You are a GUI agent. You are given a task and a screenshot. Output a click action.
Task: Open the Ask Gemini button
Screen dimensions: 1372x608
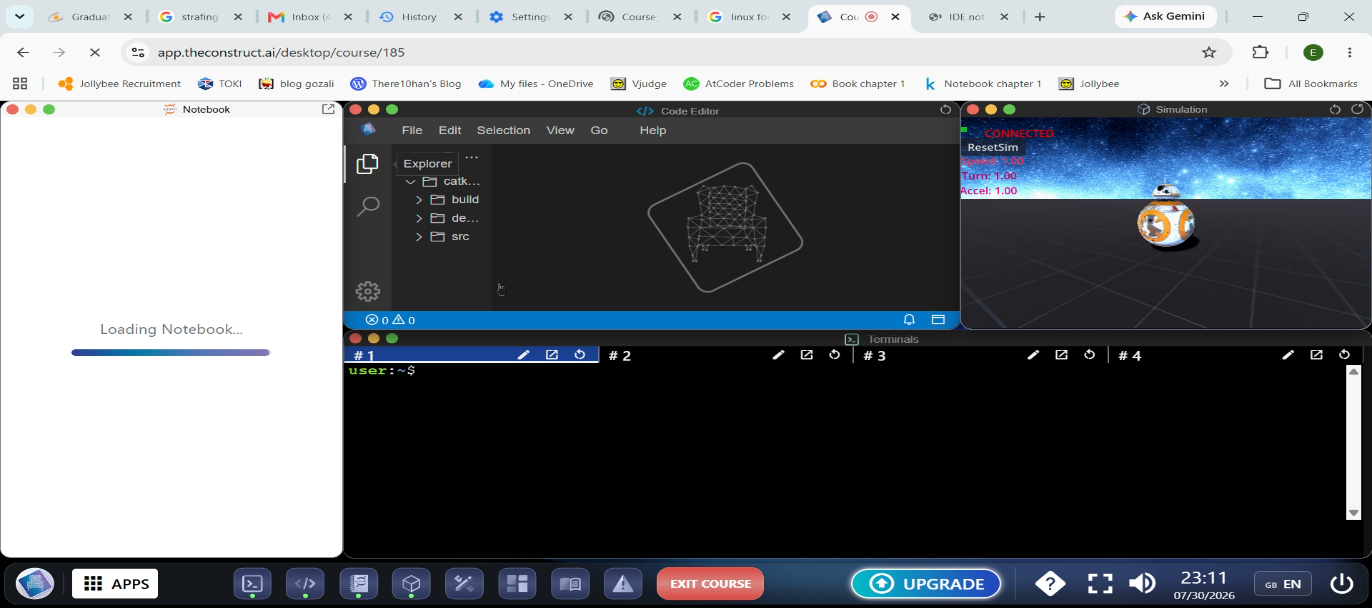tap(1165, 17)
